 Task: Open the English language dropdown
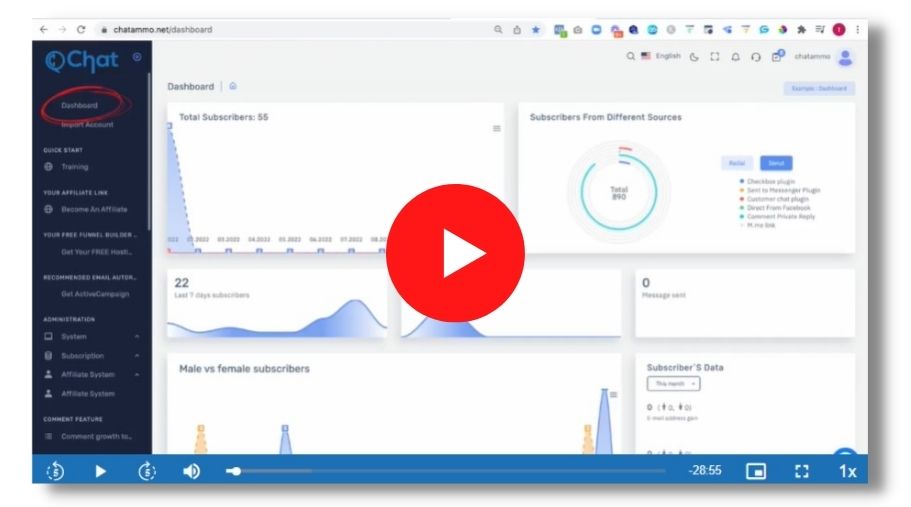661,56
